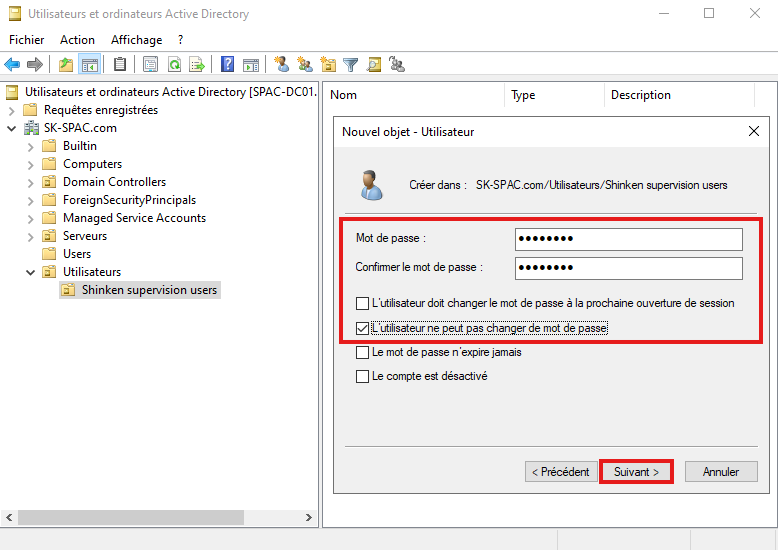Check 'Le mot de passe n'expire jamais'
This screenshot has height=550, width=778.
coord(363,352)
